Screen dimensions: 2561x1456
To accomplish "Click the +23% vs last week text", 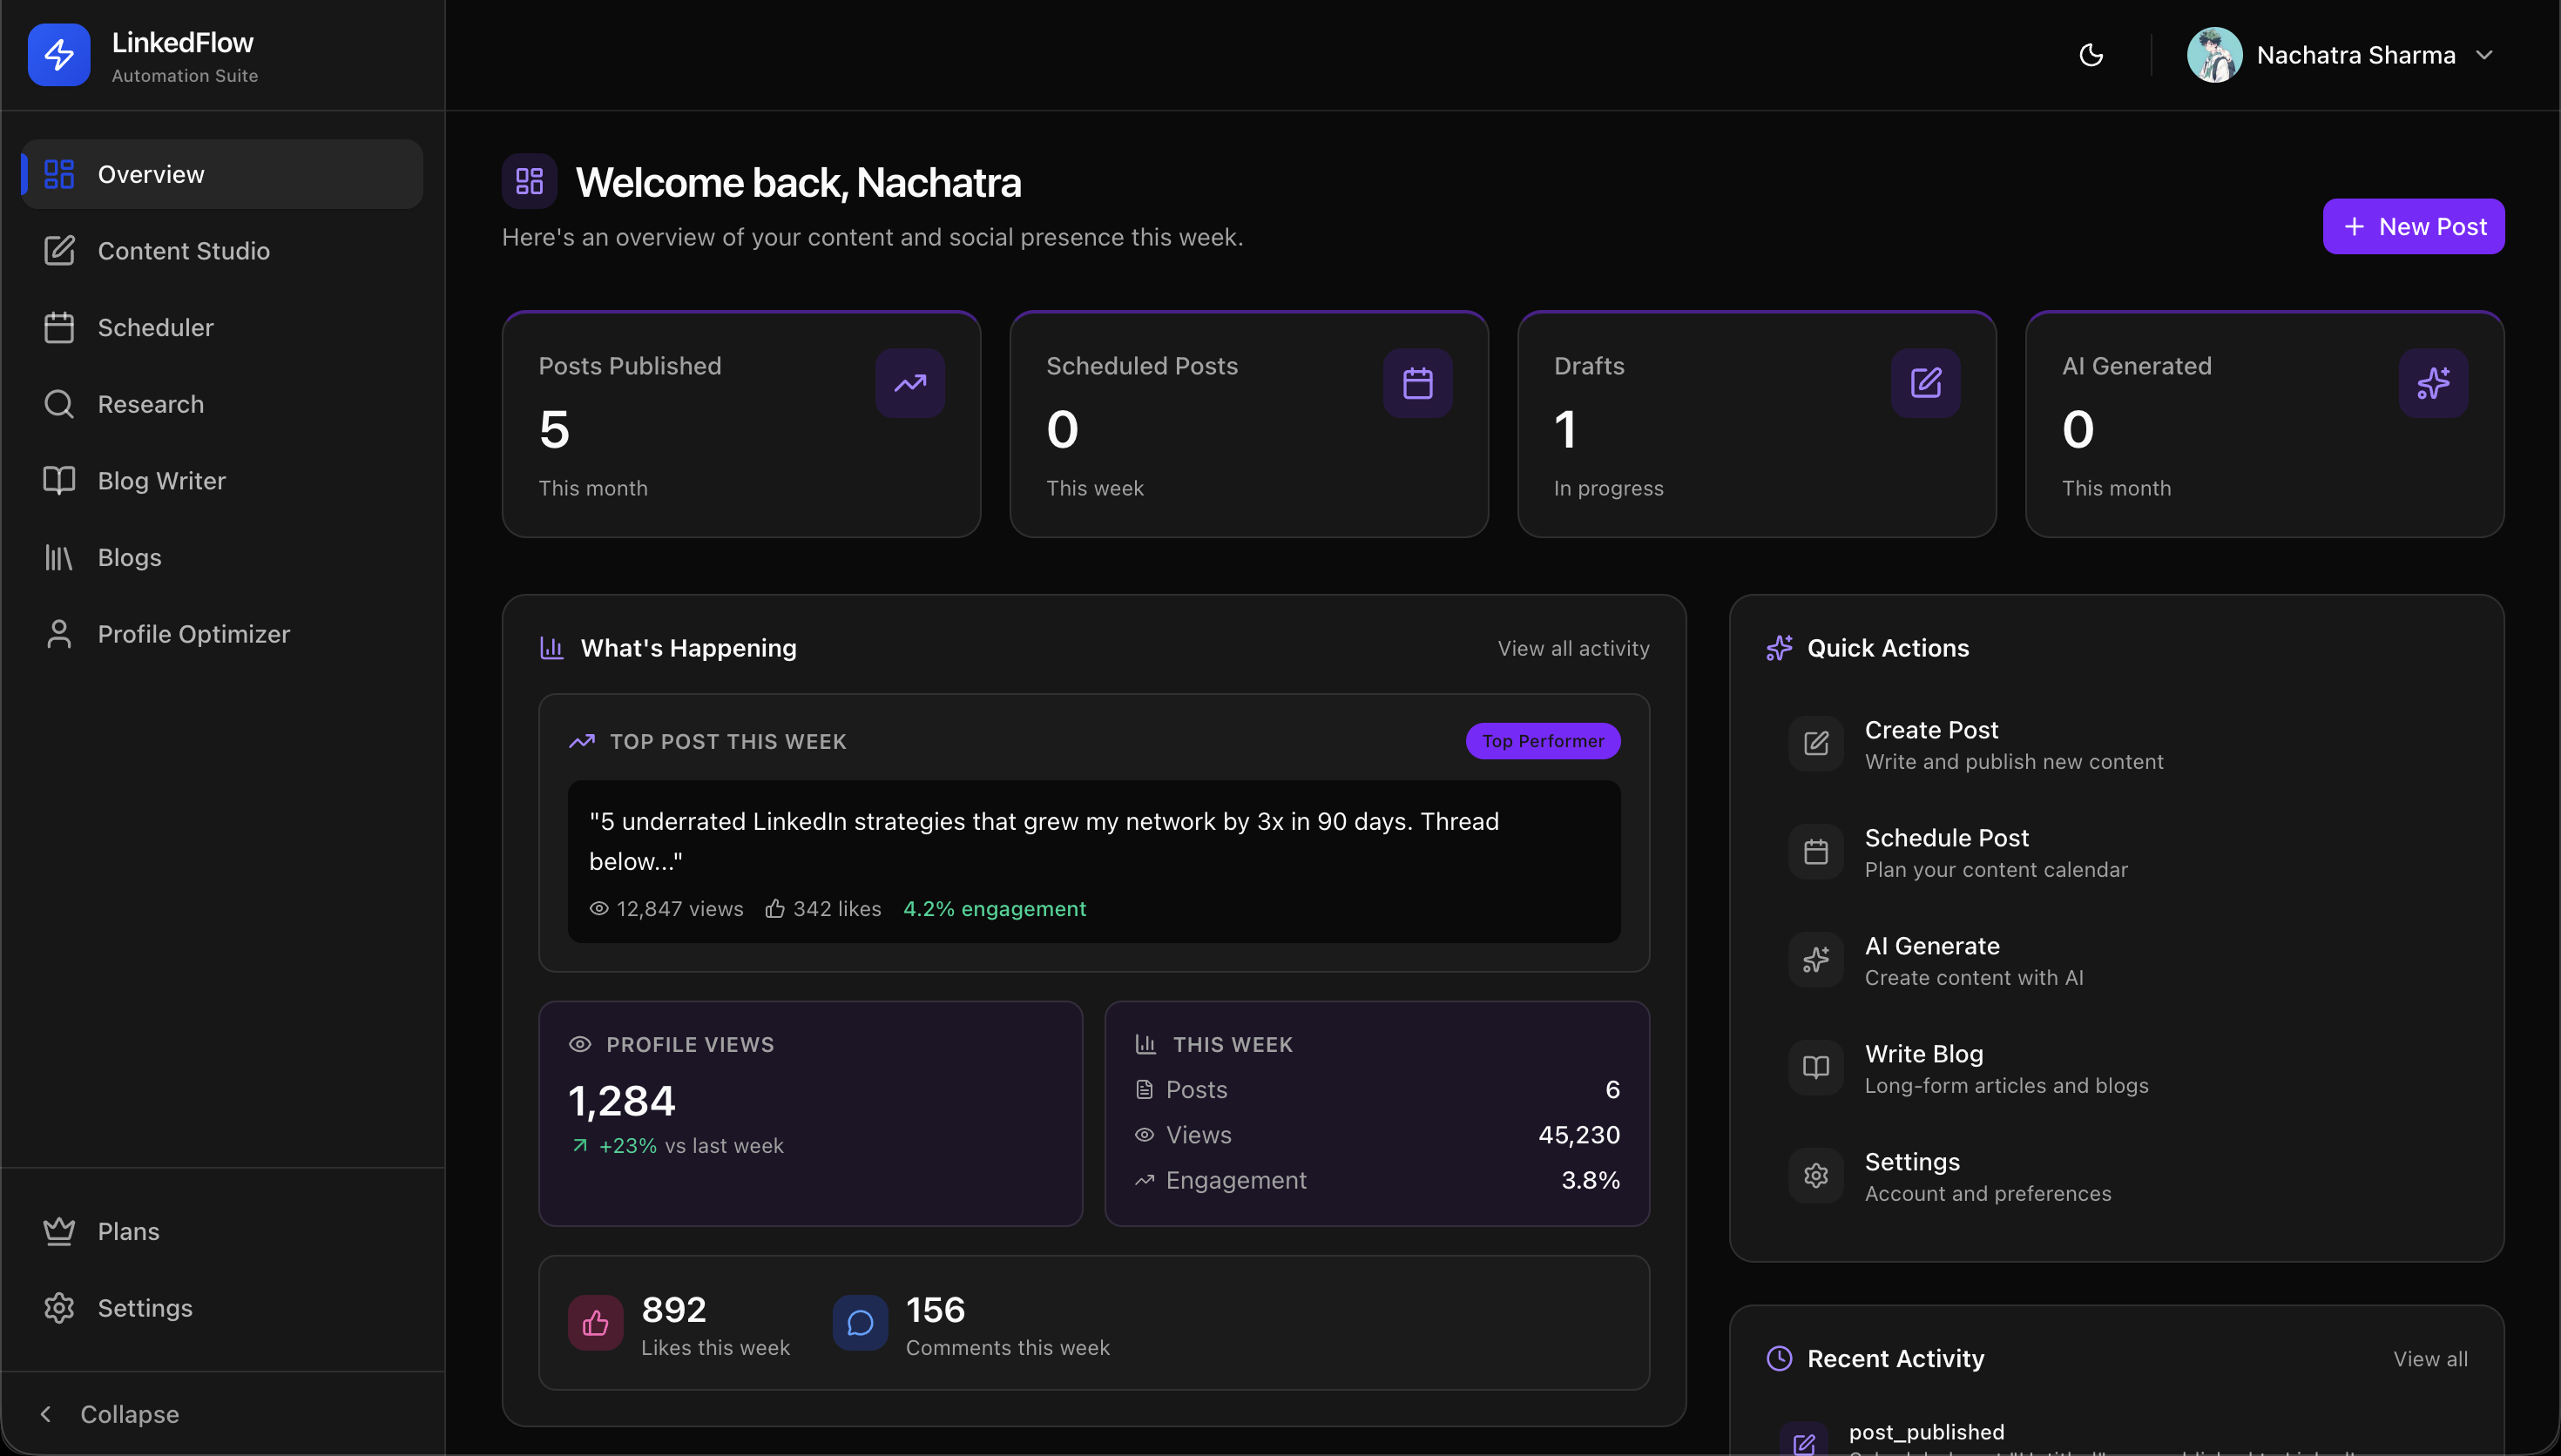I will point(678,1146).
